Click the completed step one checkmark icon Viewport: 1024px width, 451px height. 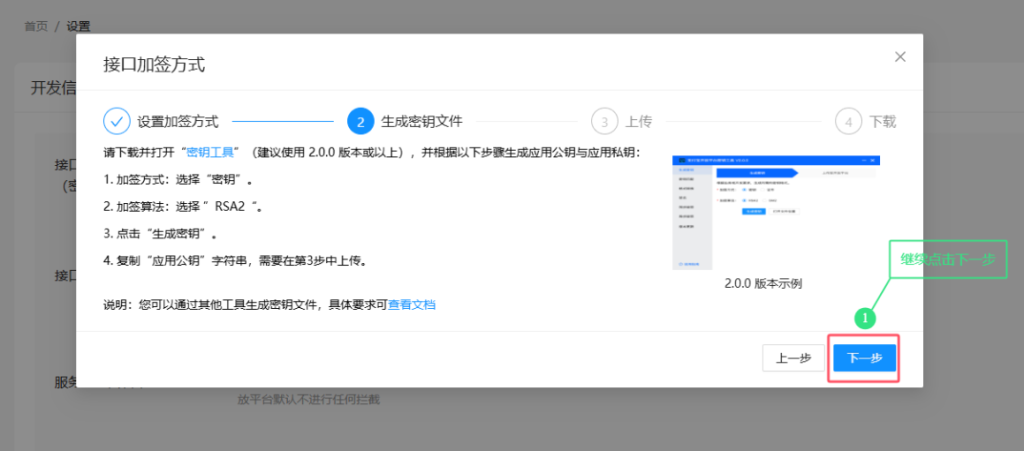(x=117, y=121)
